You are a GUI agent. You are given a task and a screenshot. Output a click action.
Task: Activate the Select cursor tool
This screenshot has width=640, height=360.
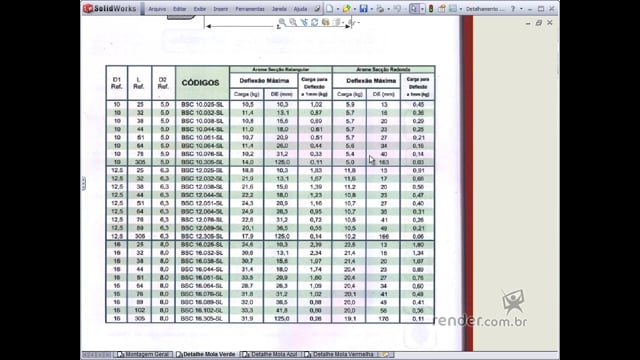point(414,9)
